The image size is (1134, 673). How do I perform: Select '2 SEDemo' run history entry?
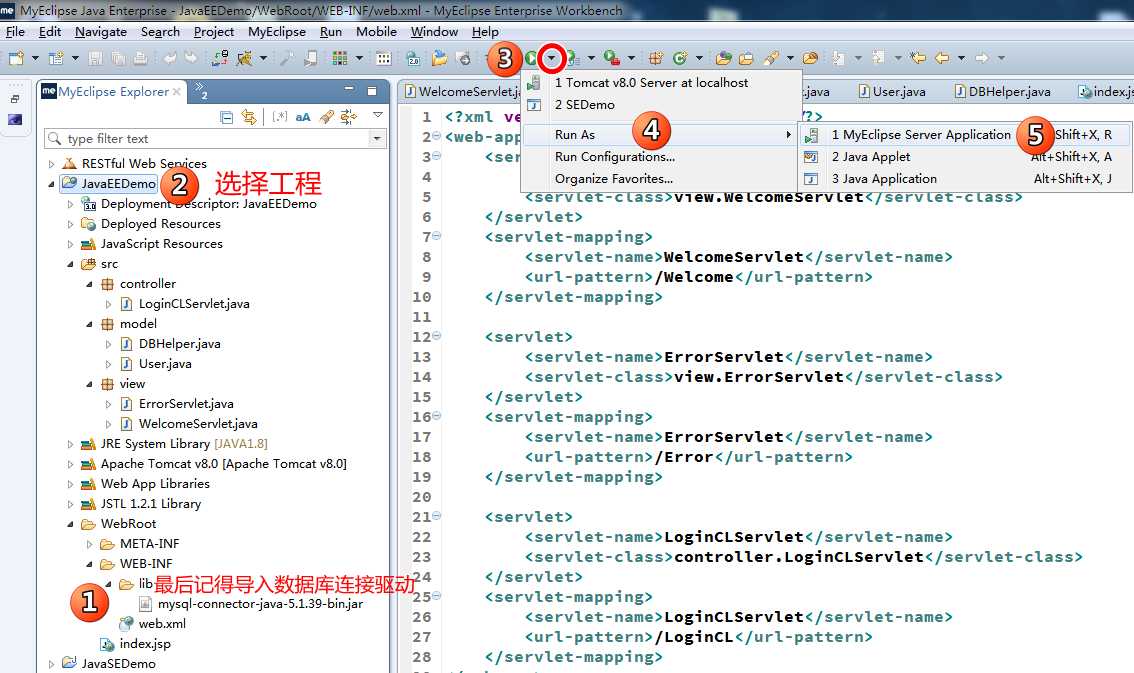point(662,105)
